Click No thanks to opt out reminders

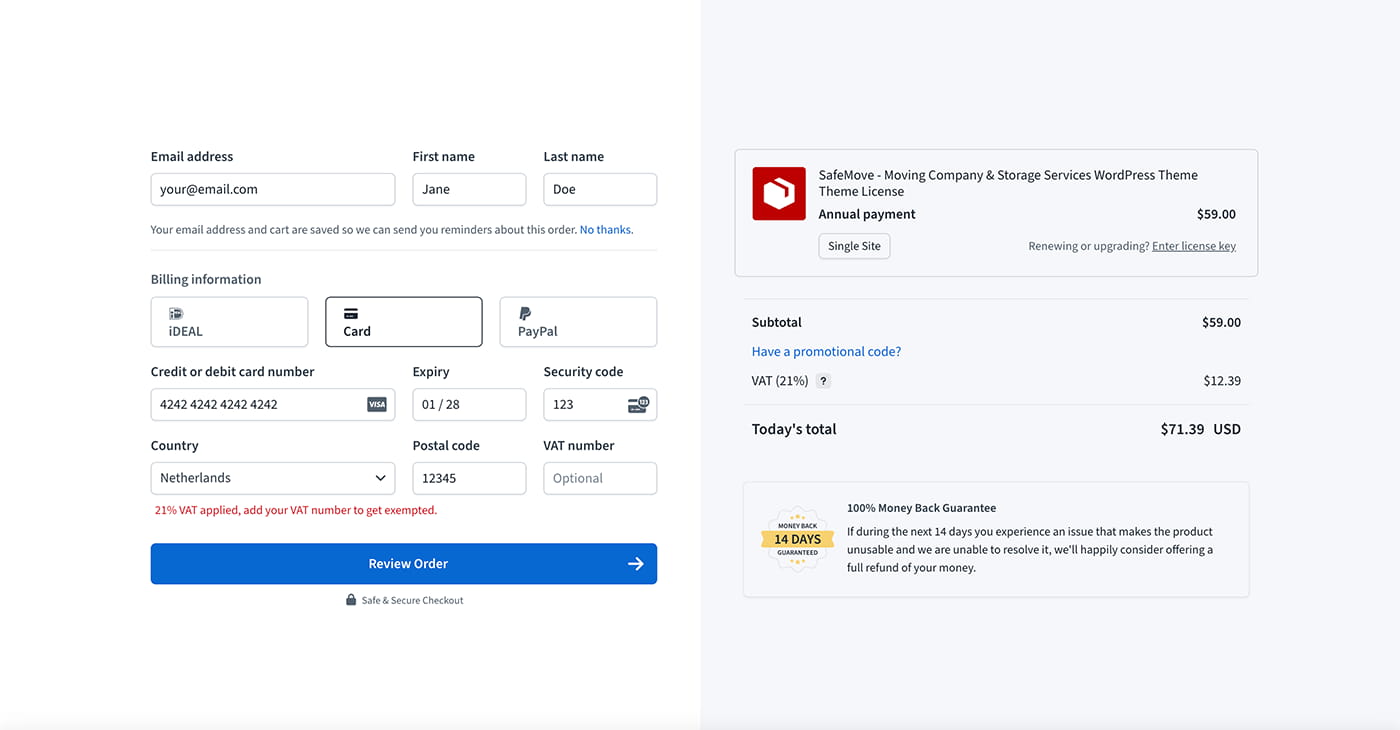pos(605,230)
